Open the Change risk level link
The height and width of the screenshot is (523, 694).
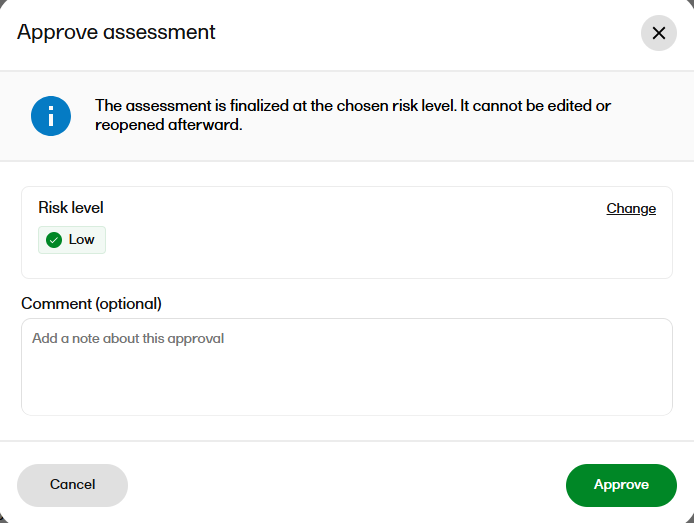[x=631, y=208]
